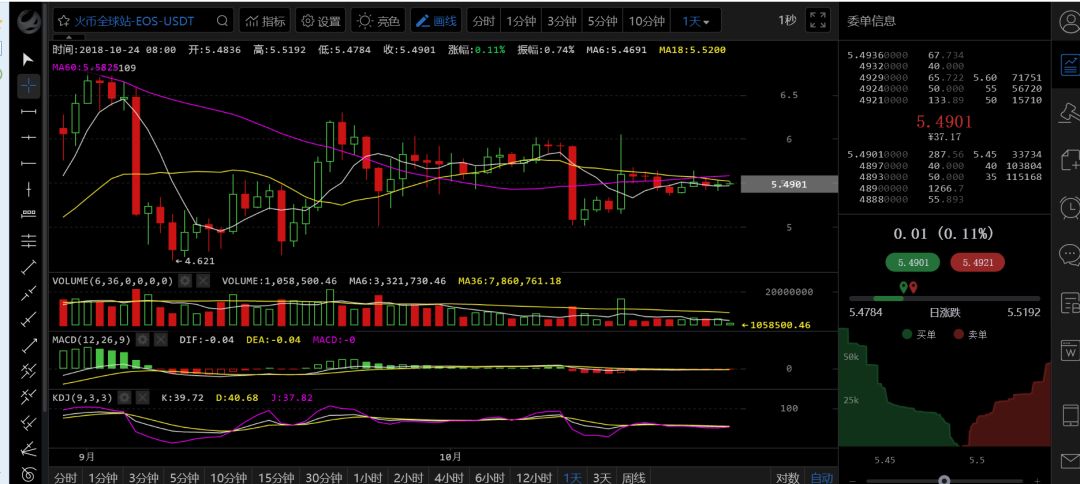Select 周线 weekly timeframe
This screenshot has width=1080, height=484.
pos(634,478)
